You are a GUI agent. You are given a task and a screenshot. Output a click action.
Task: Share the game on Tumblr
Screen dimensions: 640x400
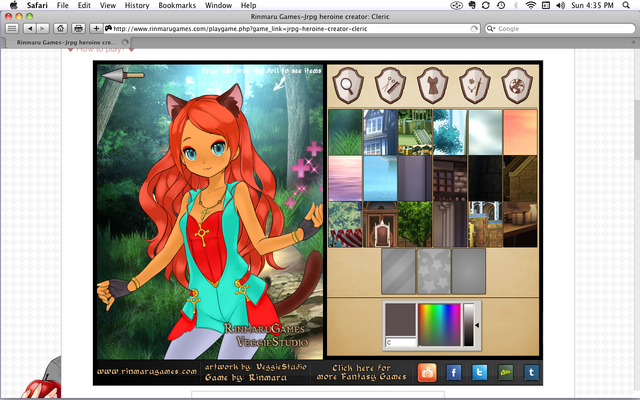(x=531, y=372)
